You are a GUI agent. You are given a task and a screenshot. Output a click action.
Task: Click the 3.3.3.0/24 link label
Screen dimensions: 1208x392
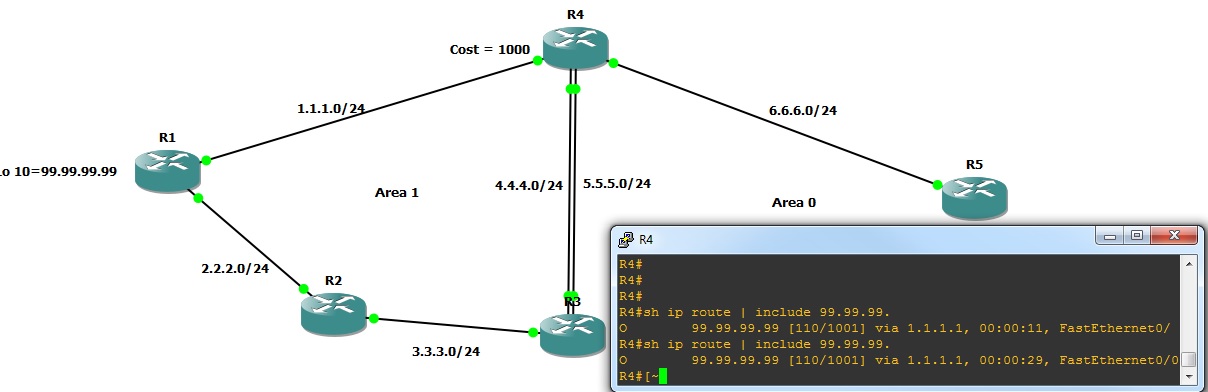[x=446, y=351]
